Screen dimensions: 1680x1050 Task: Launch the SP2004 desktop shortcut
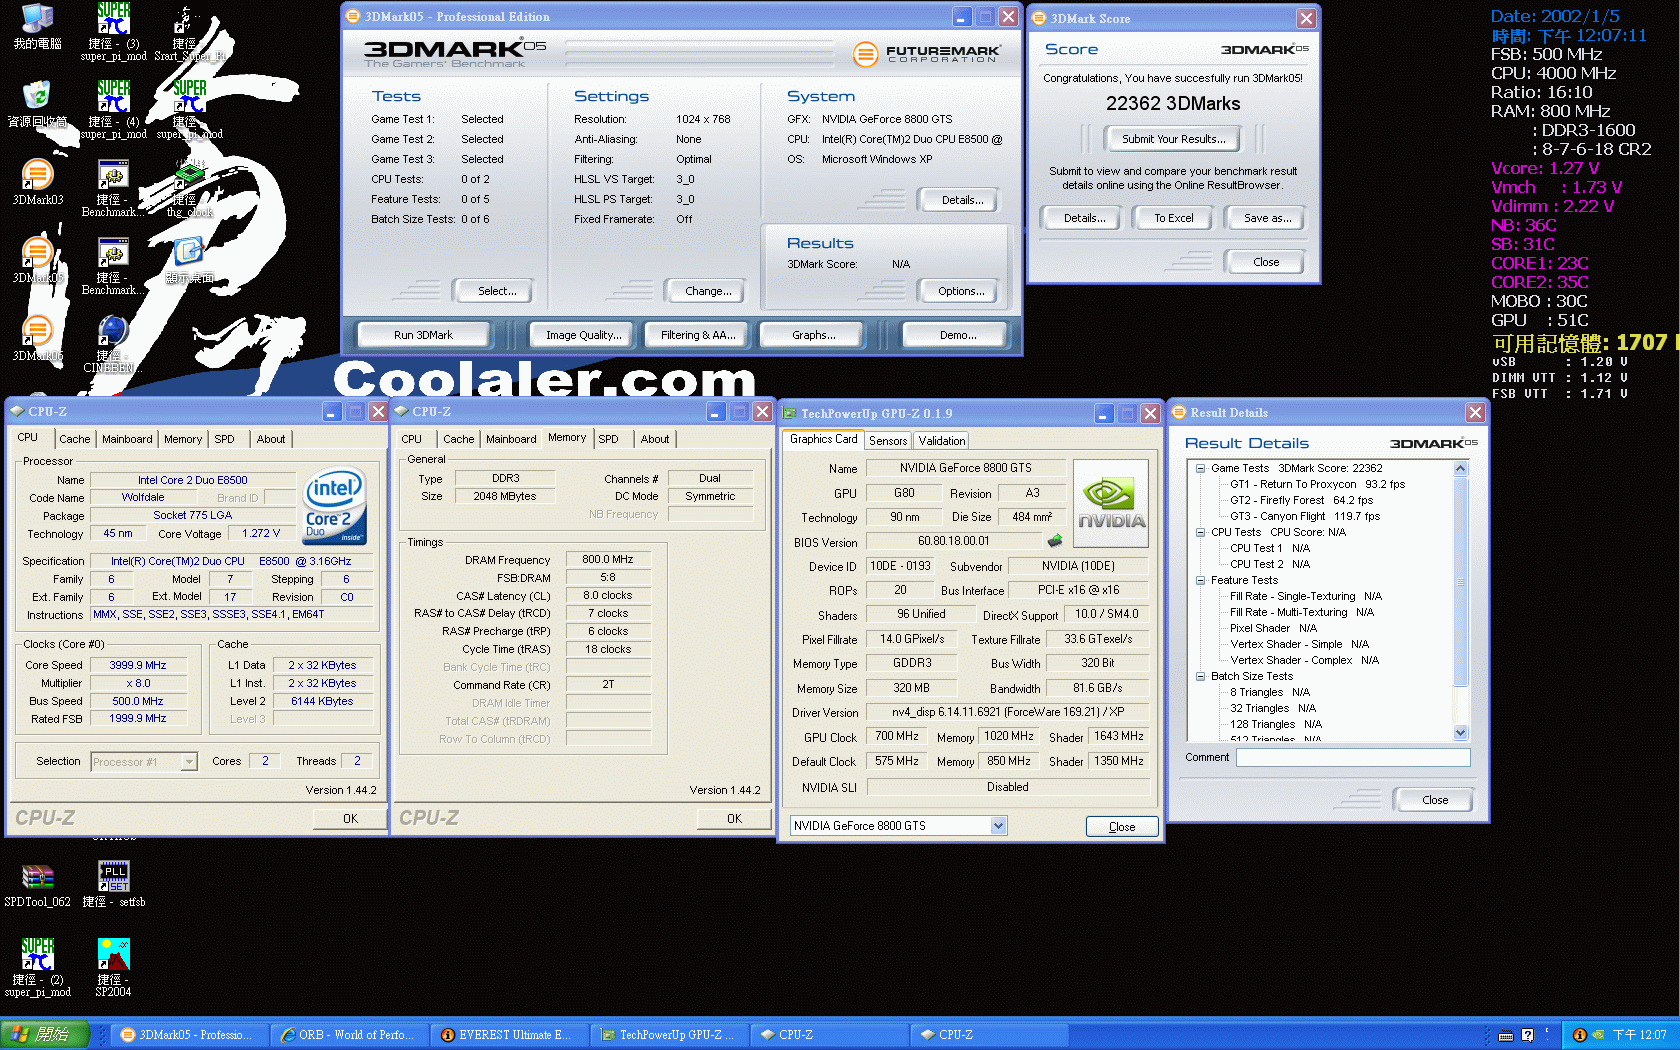[x=113, y=967]
